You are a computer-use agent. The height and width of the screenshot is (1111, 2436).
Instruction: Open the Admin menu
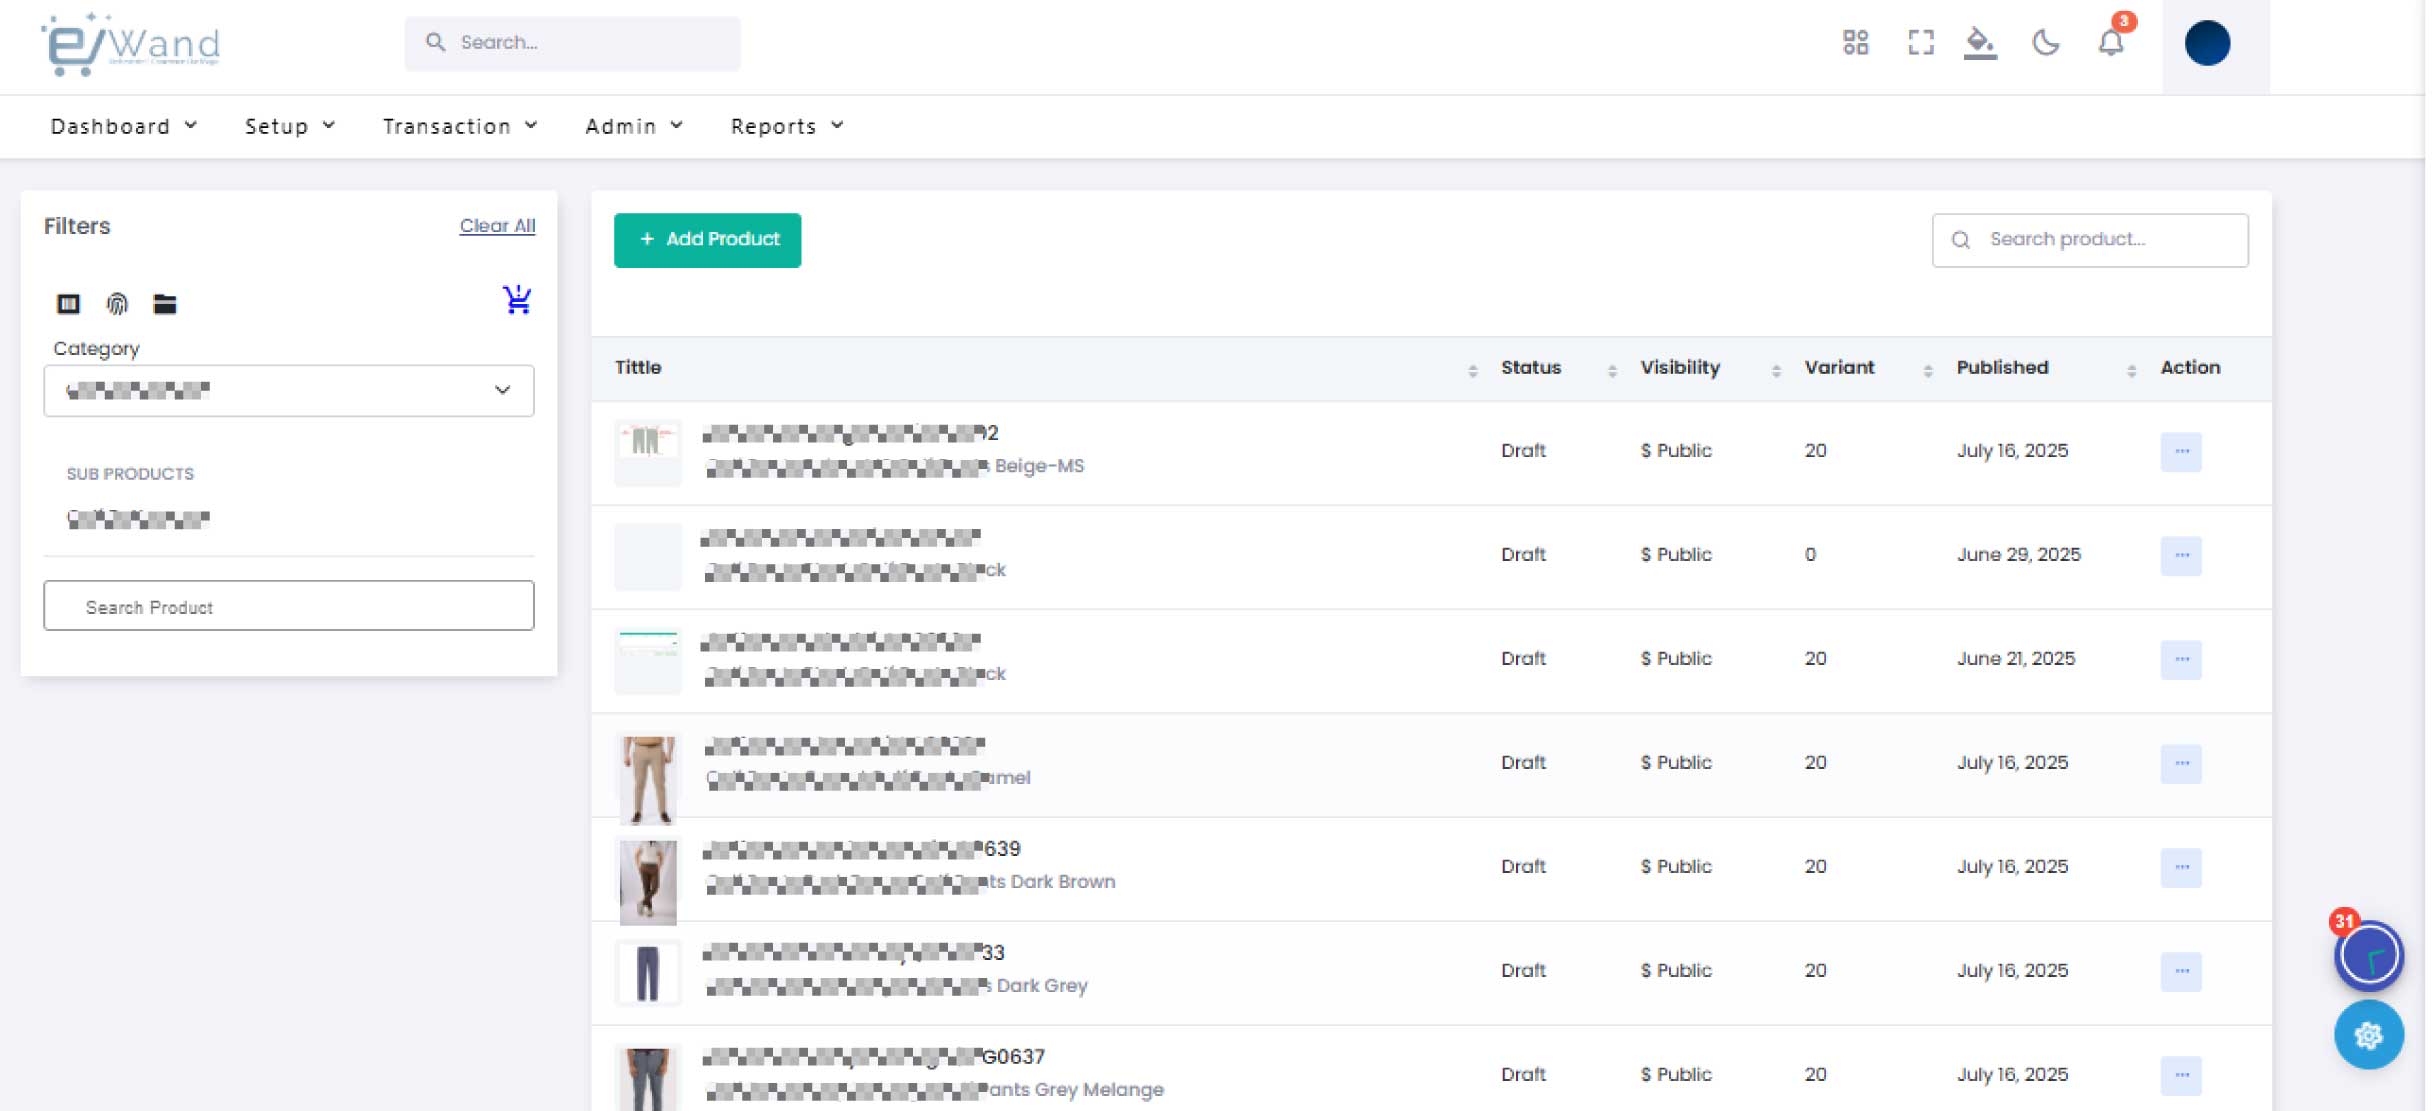point(622,126)
